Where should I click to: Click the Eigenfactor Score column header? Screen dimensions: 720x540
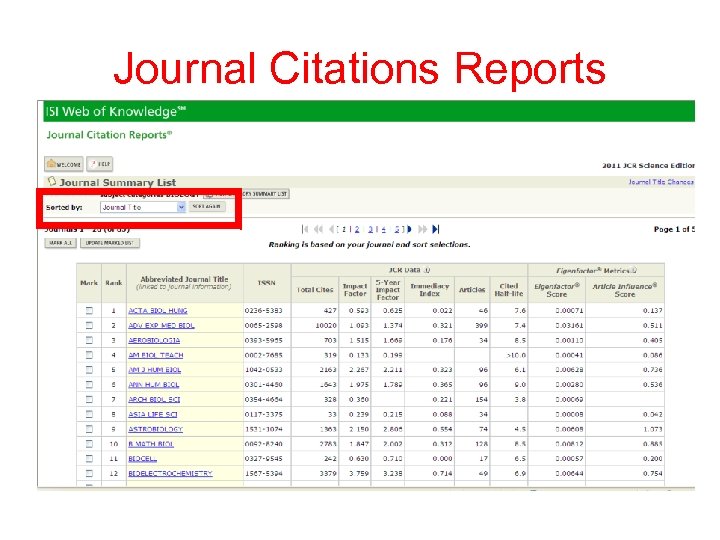coord(557,290)
